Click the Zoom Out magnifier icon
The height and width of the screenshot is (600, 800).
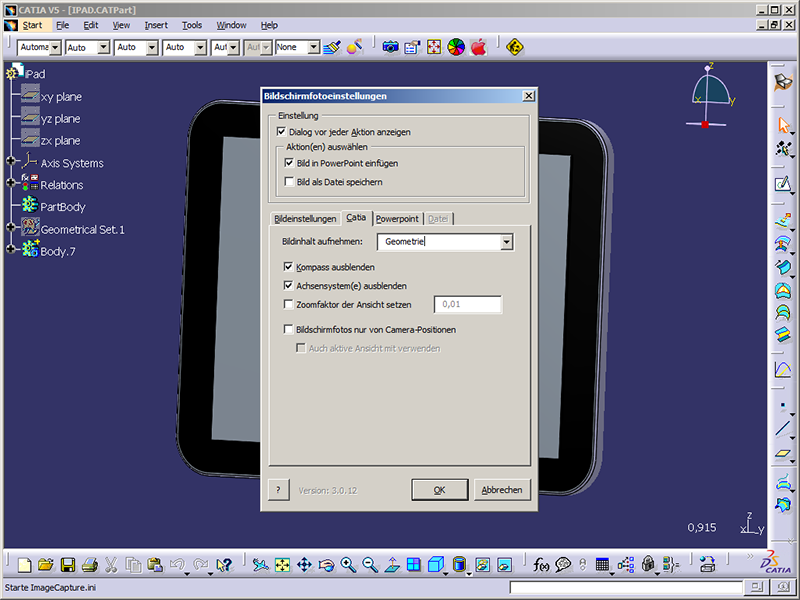pyautogui.click(x=370, y=564)
